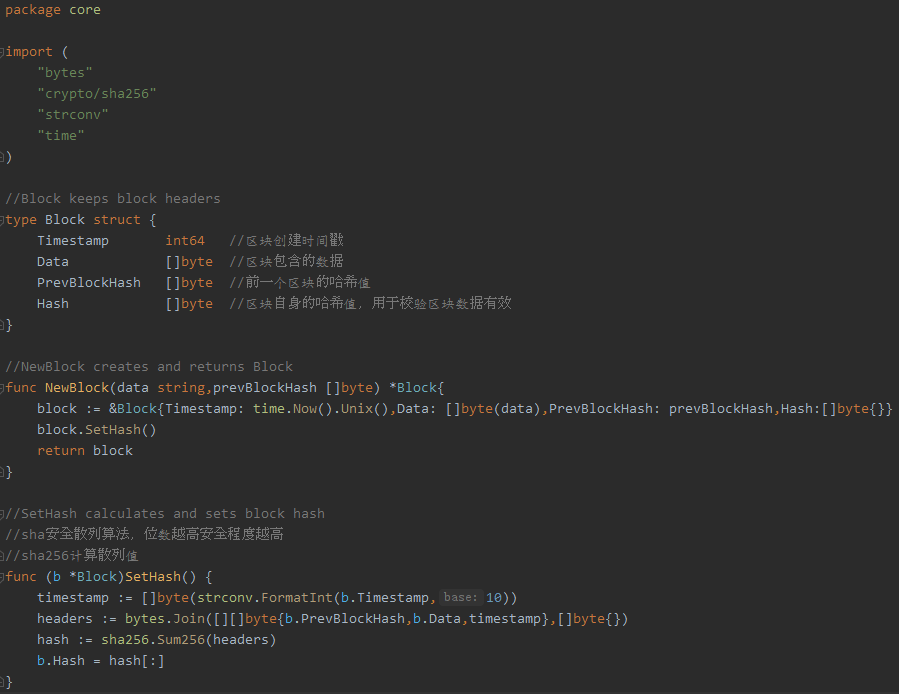Click the NewBlock function name
Image resolution: width=899 pixels, height=694 pixels.
pyautogui.click(x=77, y=388)
